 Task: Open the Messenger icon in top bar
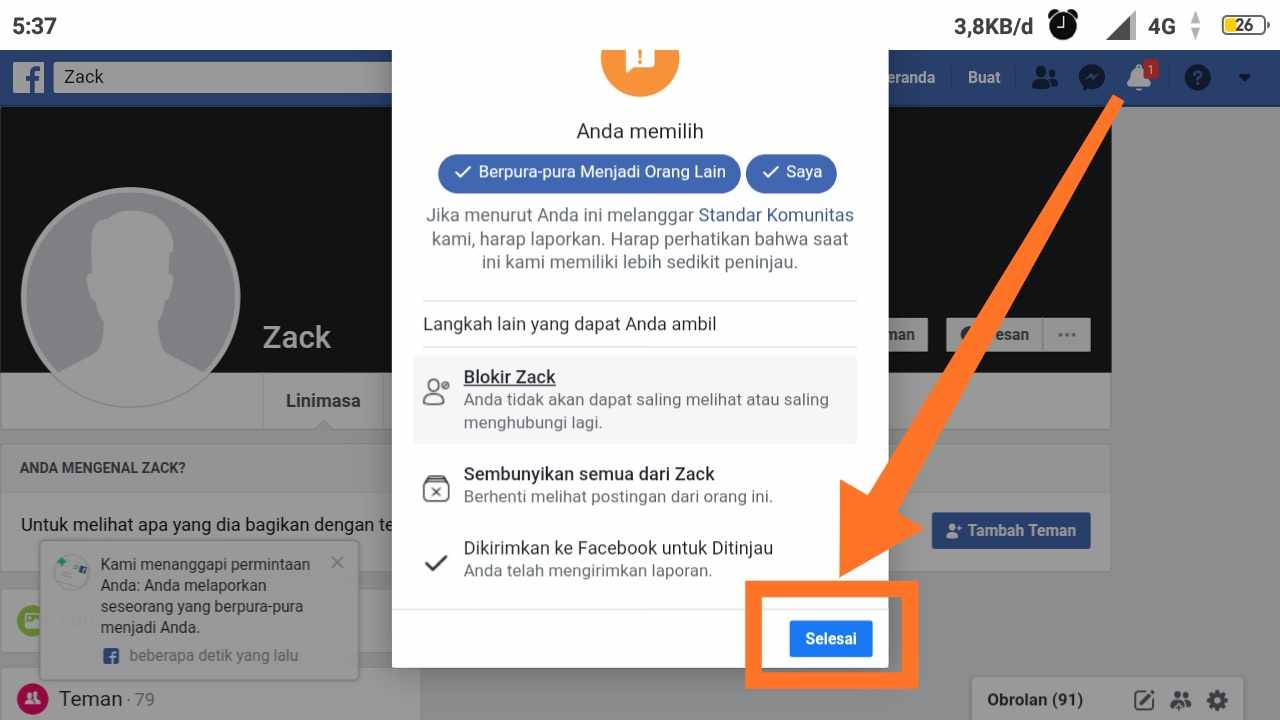(1091, 77)
